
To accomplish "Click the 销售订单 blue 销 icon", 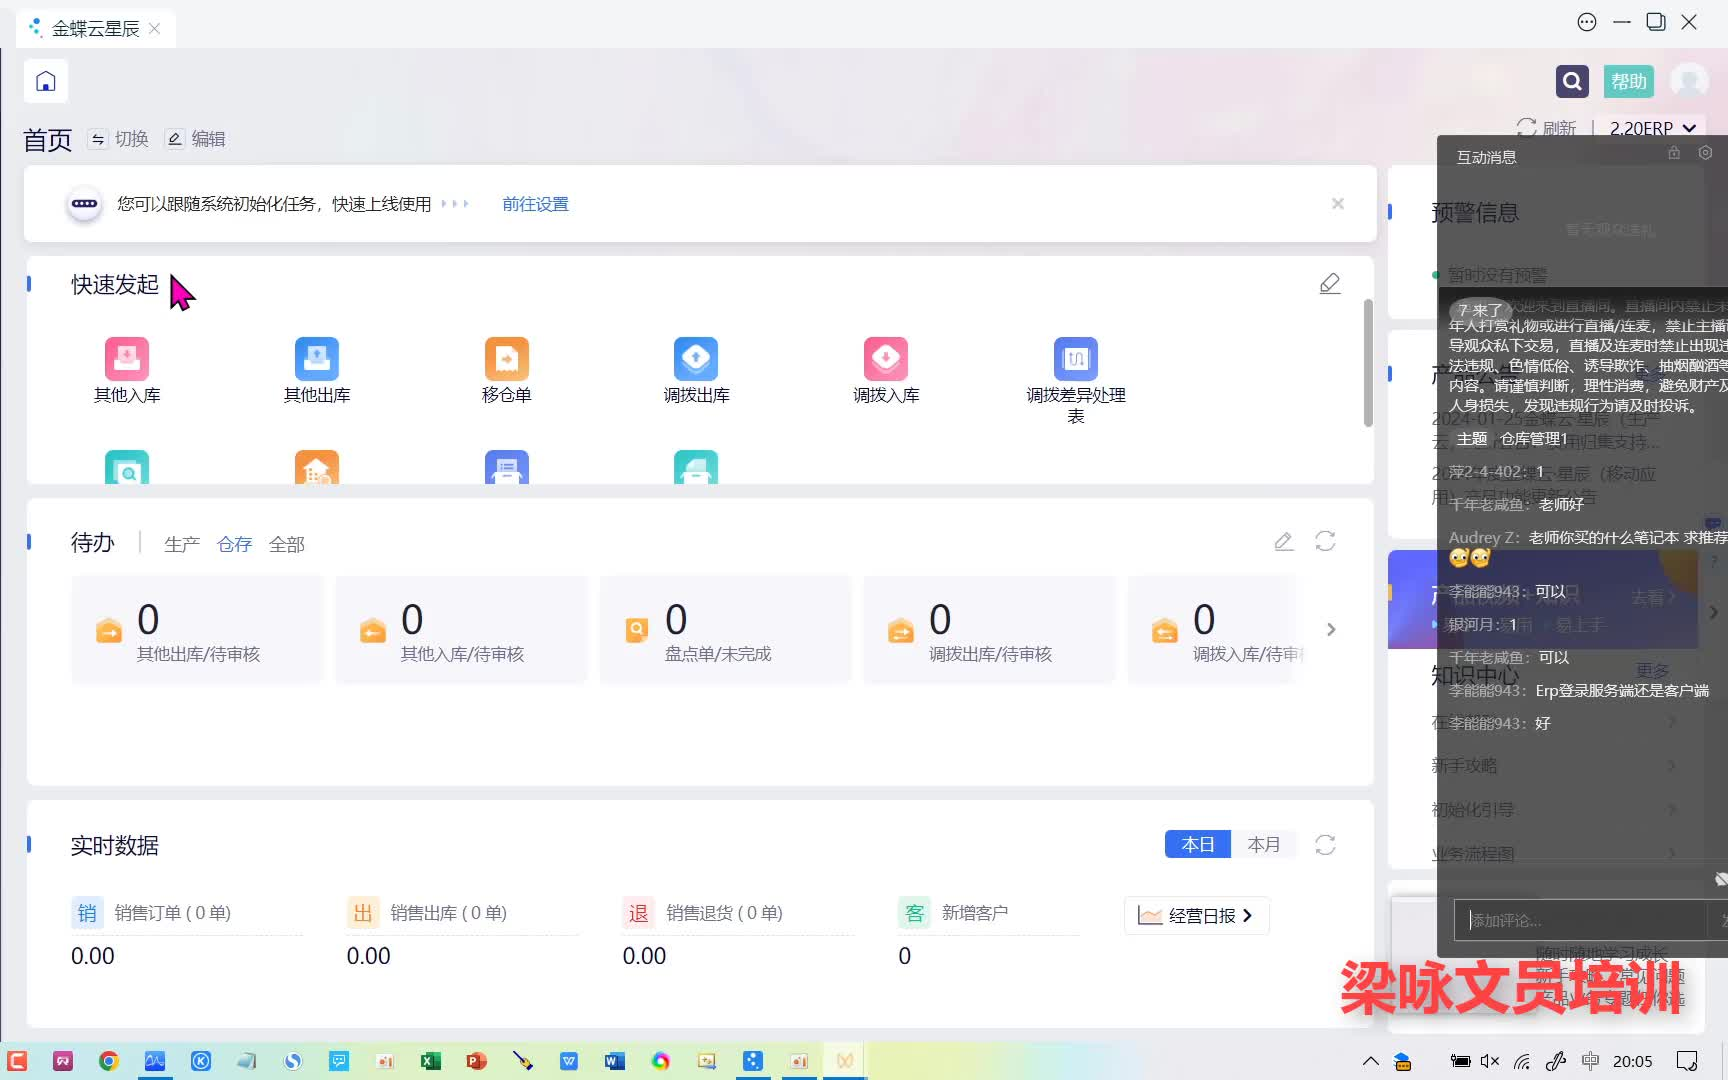I will pyautogui.click(x=87, y=913).
